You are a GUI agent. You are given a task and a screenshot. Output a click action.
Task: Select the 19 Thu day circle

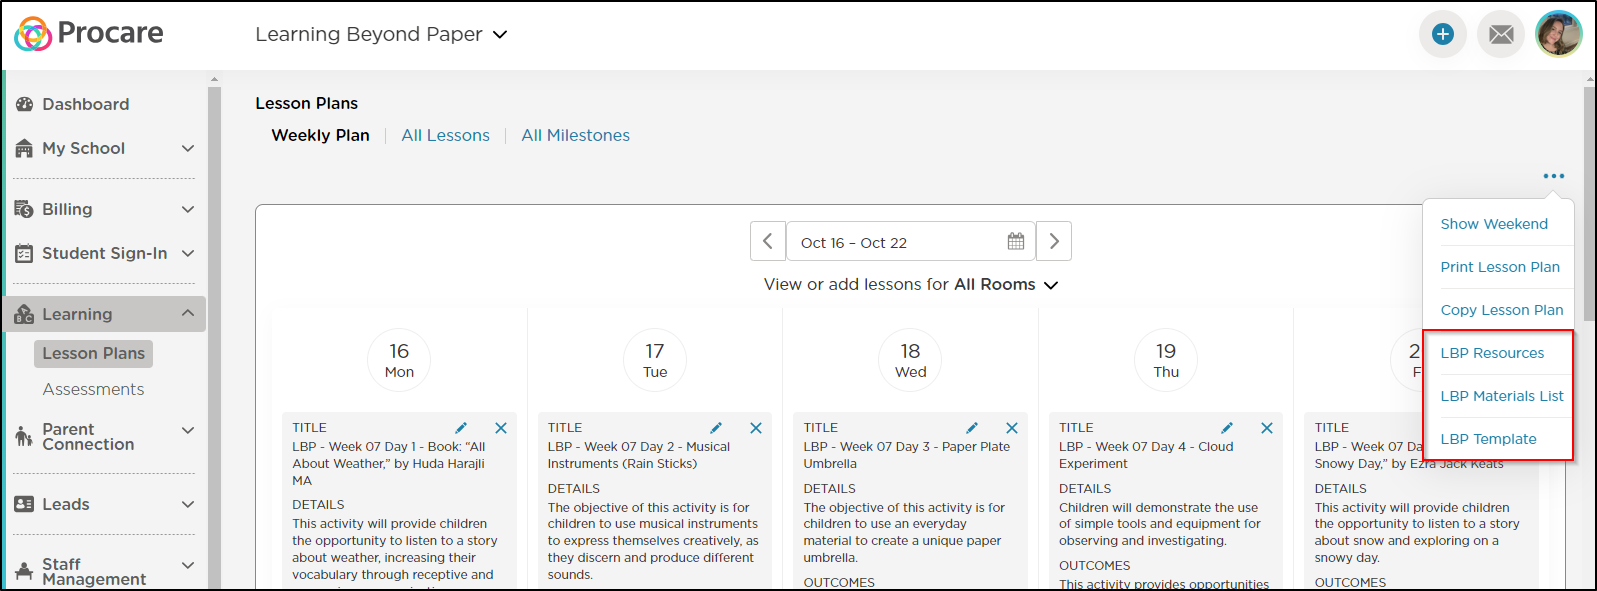point(1166,360)
